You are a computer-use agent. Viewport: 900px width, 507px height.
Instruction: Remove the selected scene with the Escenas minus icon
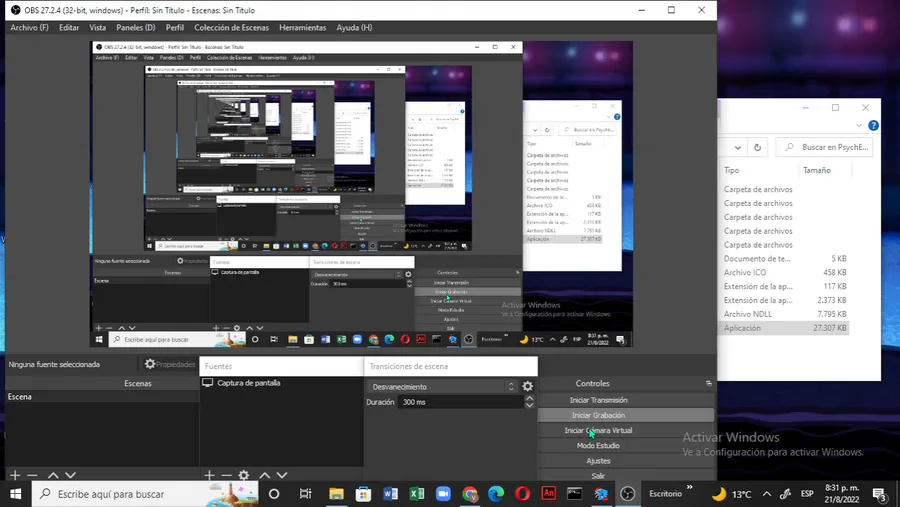32,475
